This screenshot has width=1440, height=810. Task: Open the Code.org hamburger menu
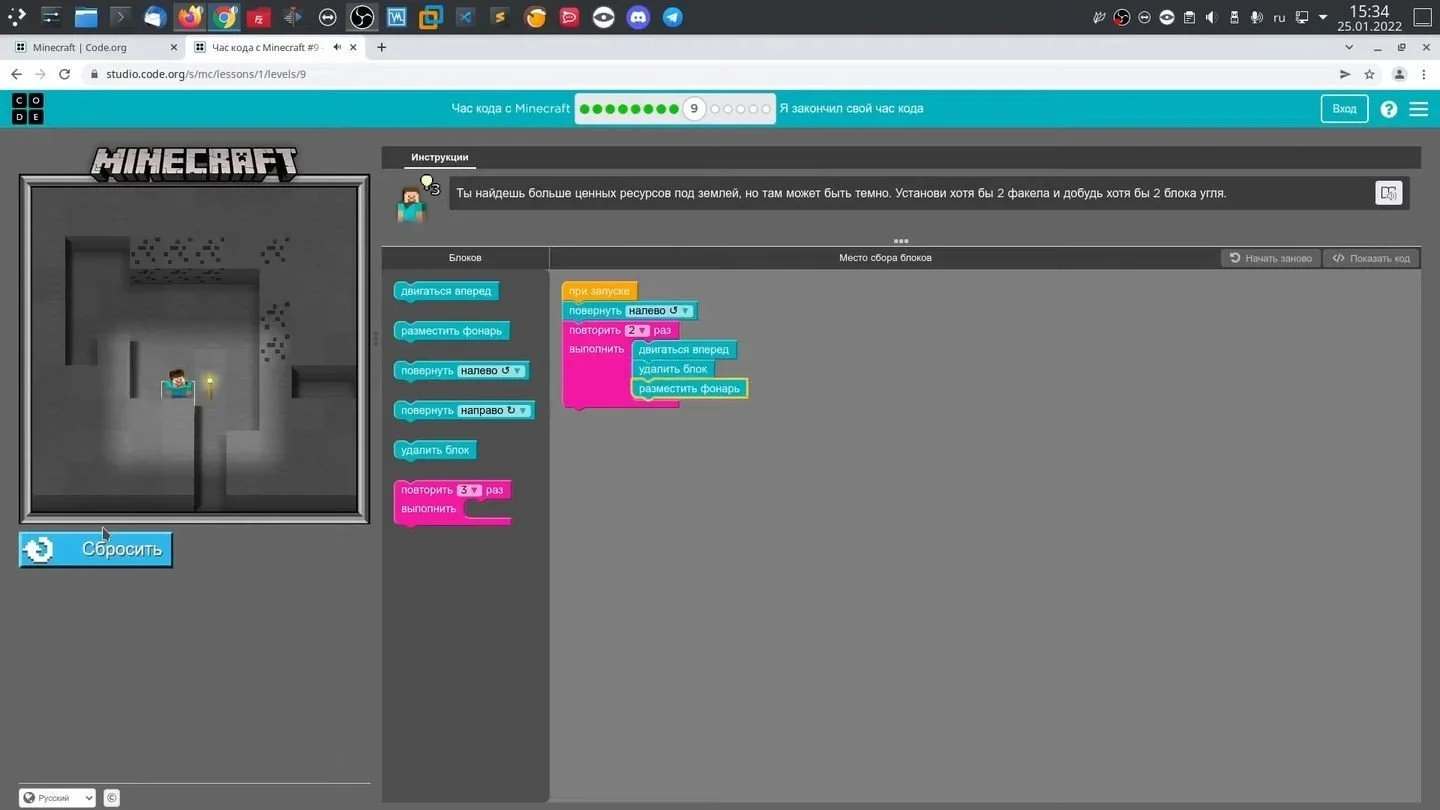point(1418,109)
